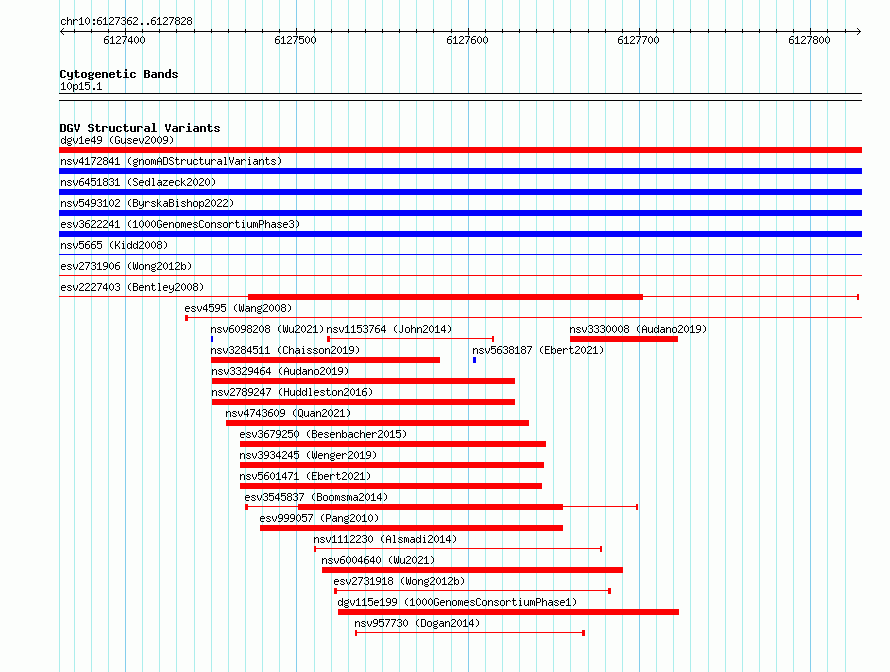Screen dimensions: 890x672
Task: Click the Cytogenetic Bands track title
Action: tap(119, 74)
